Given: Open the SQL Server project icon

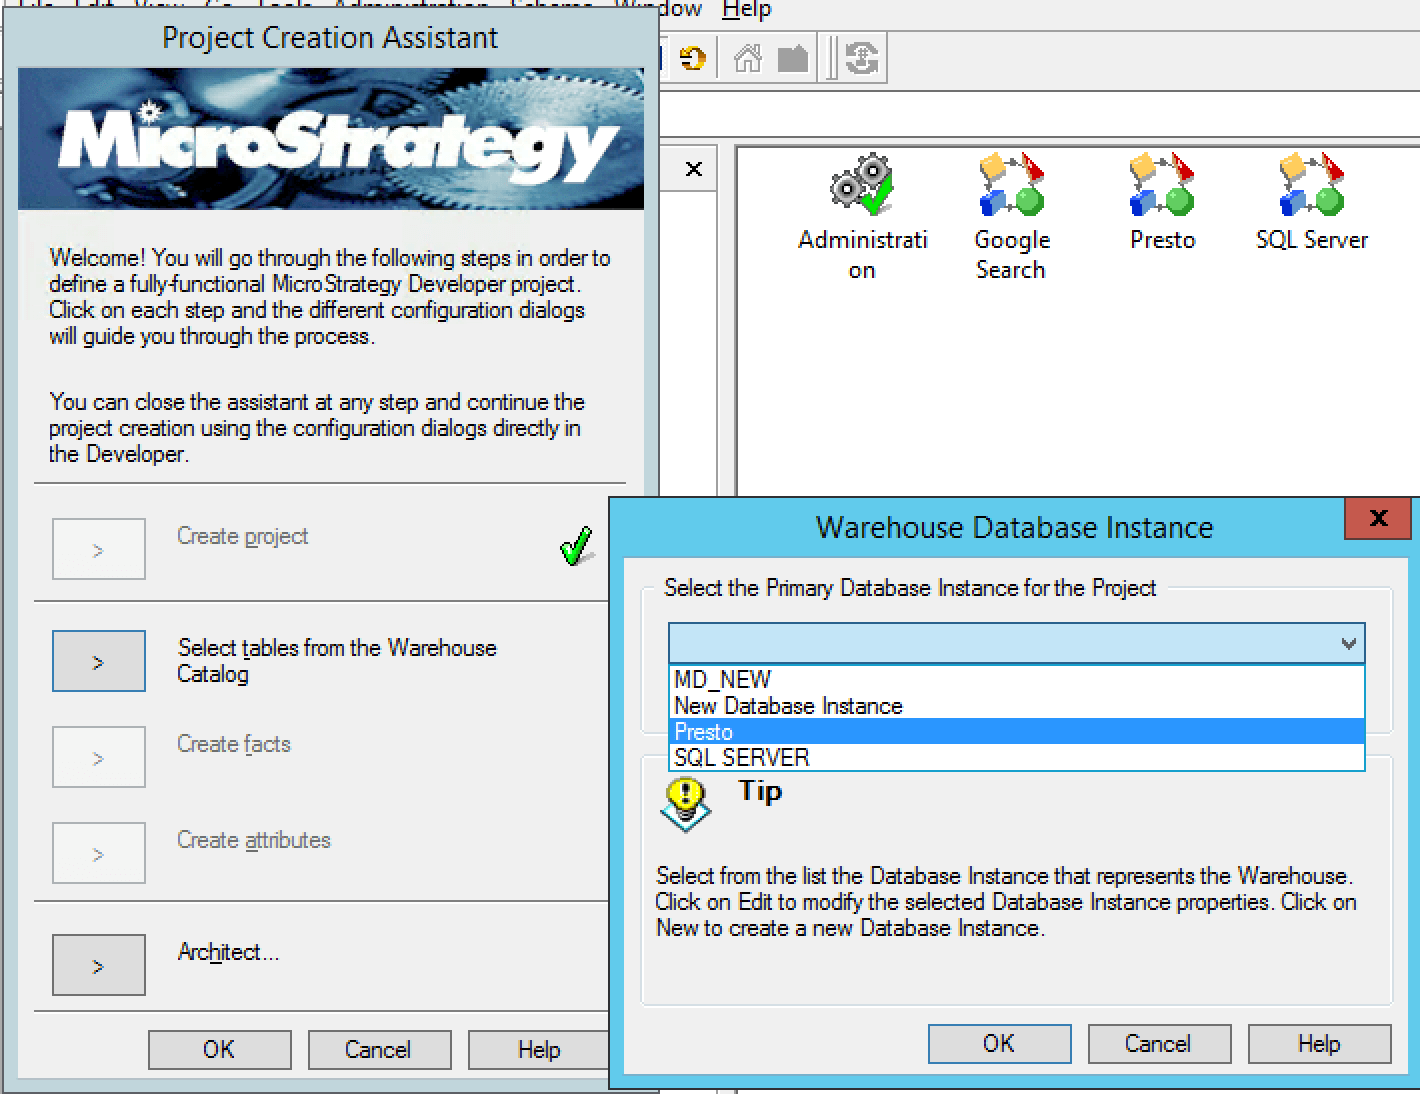Looking at the screenshot, I should coord(1311,186).
